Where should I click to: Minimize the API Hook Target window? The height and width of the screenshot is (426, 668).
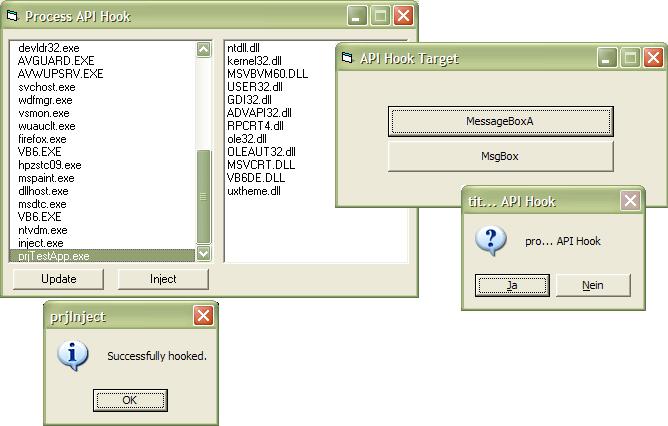[x=608, y=58]
